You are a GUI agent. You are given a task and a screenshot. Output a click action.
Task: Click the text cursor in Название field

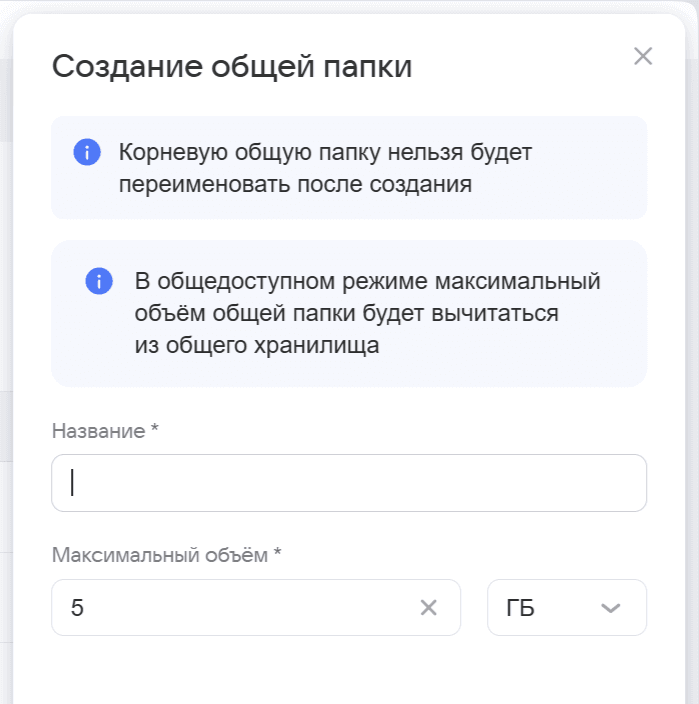click(x=72, y=483)
